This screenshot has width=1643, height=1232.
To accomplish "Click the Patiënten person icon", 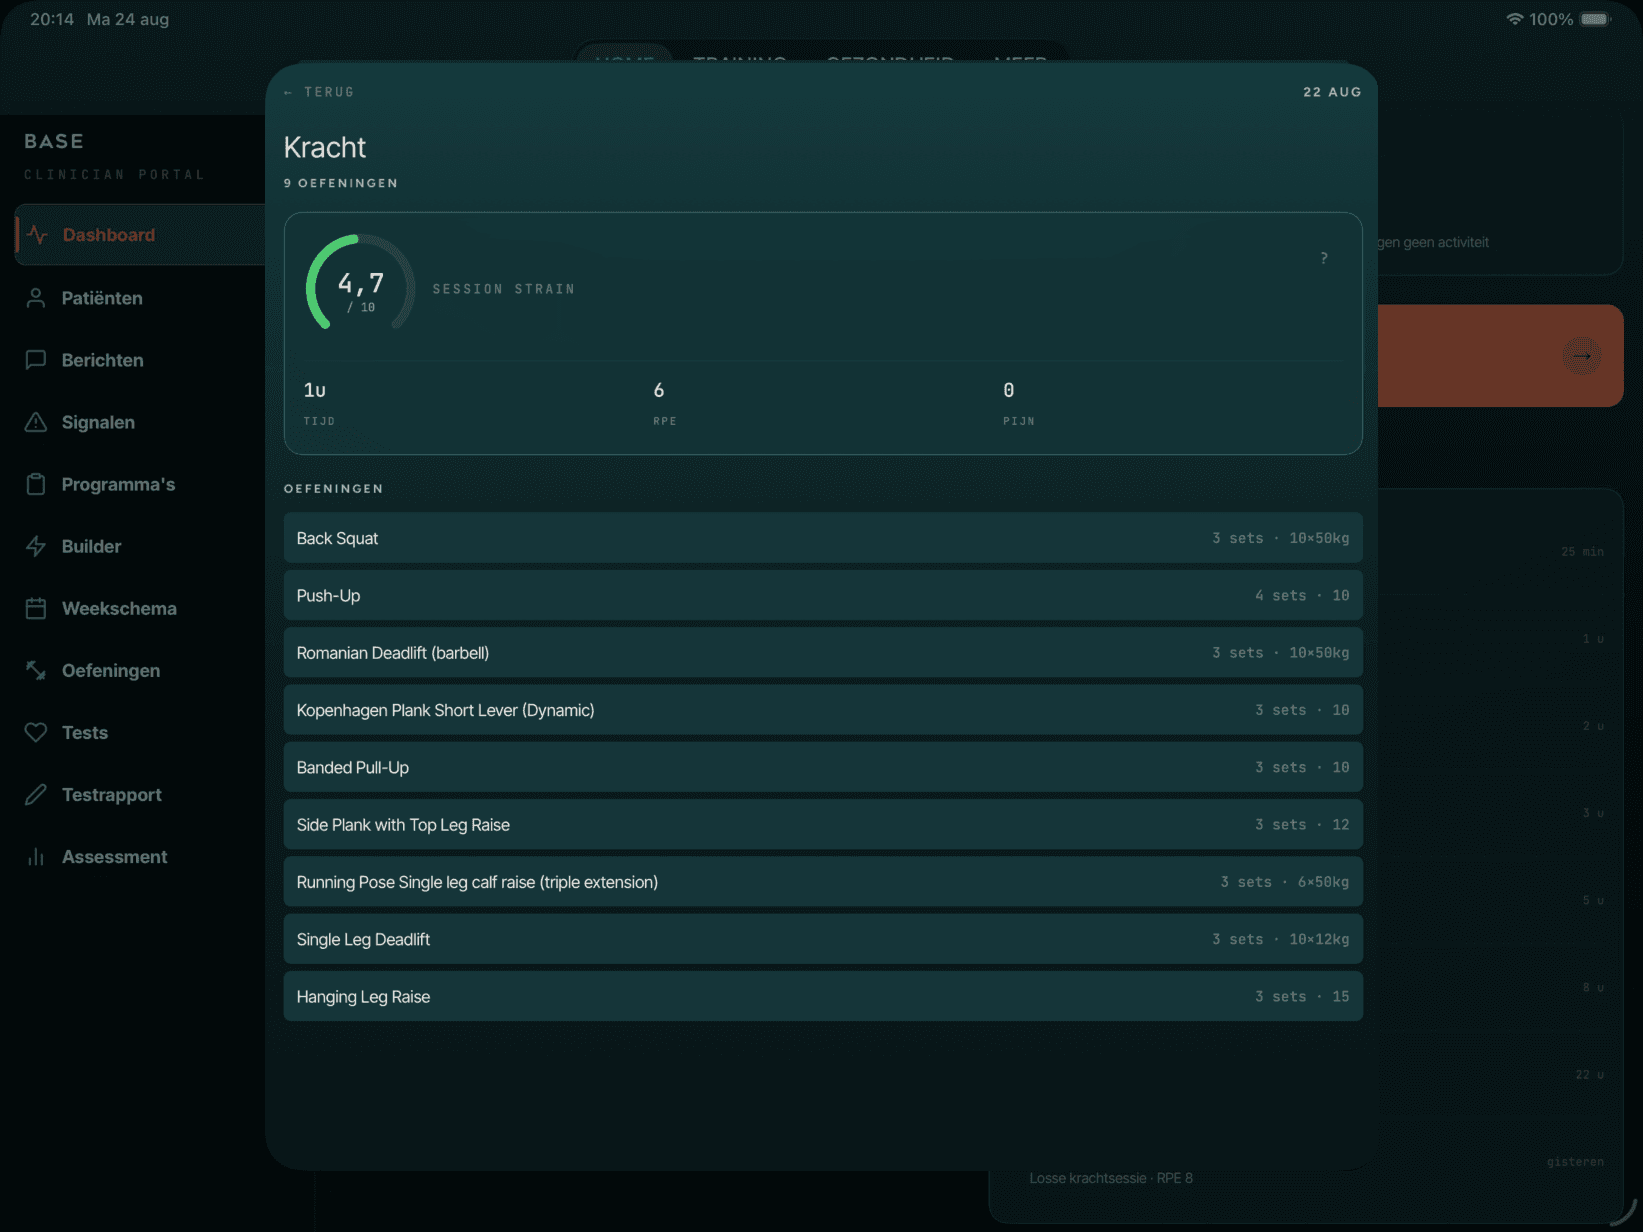I will coord(36,298).
